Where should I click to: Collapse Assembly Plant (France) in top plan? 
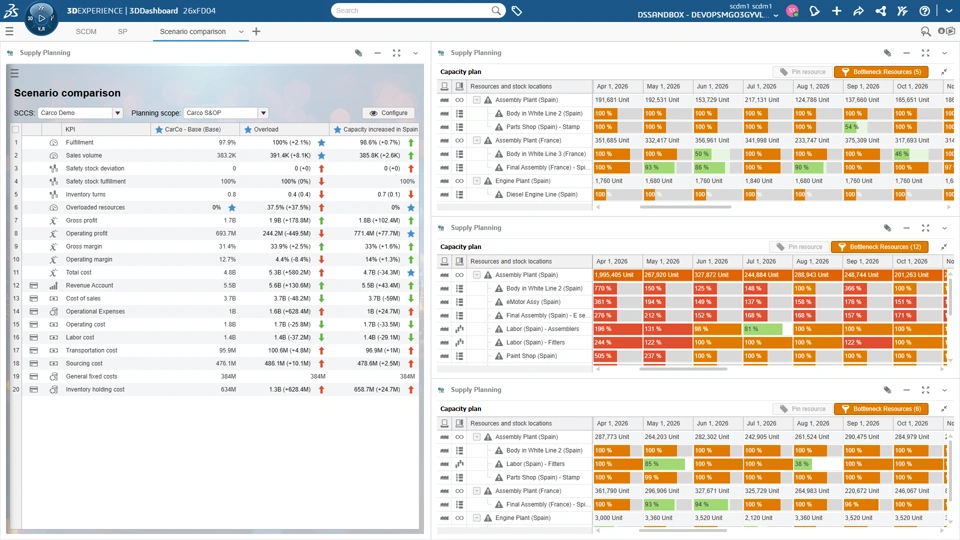[476, 140]
